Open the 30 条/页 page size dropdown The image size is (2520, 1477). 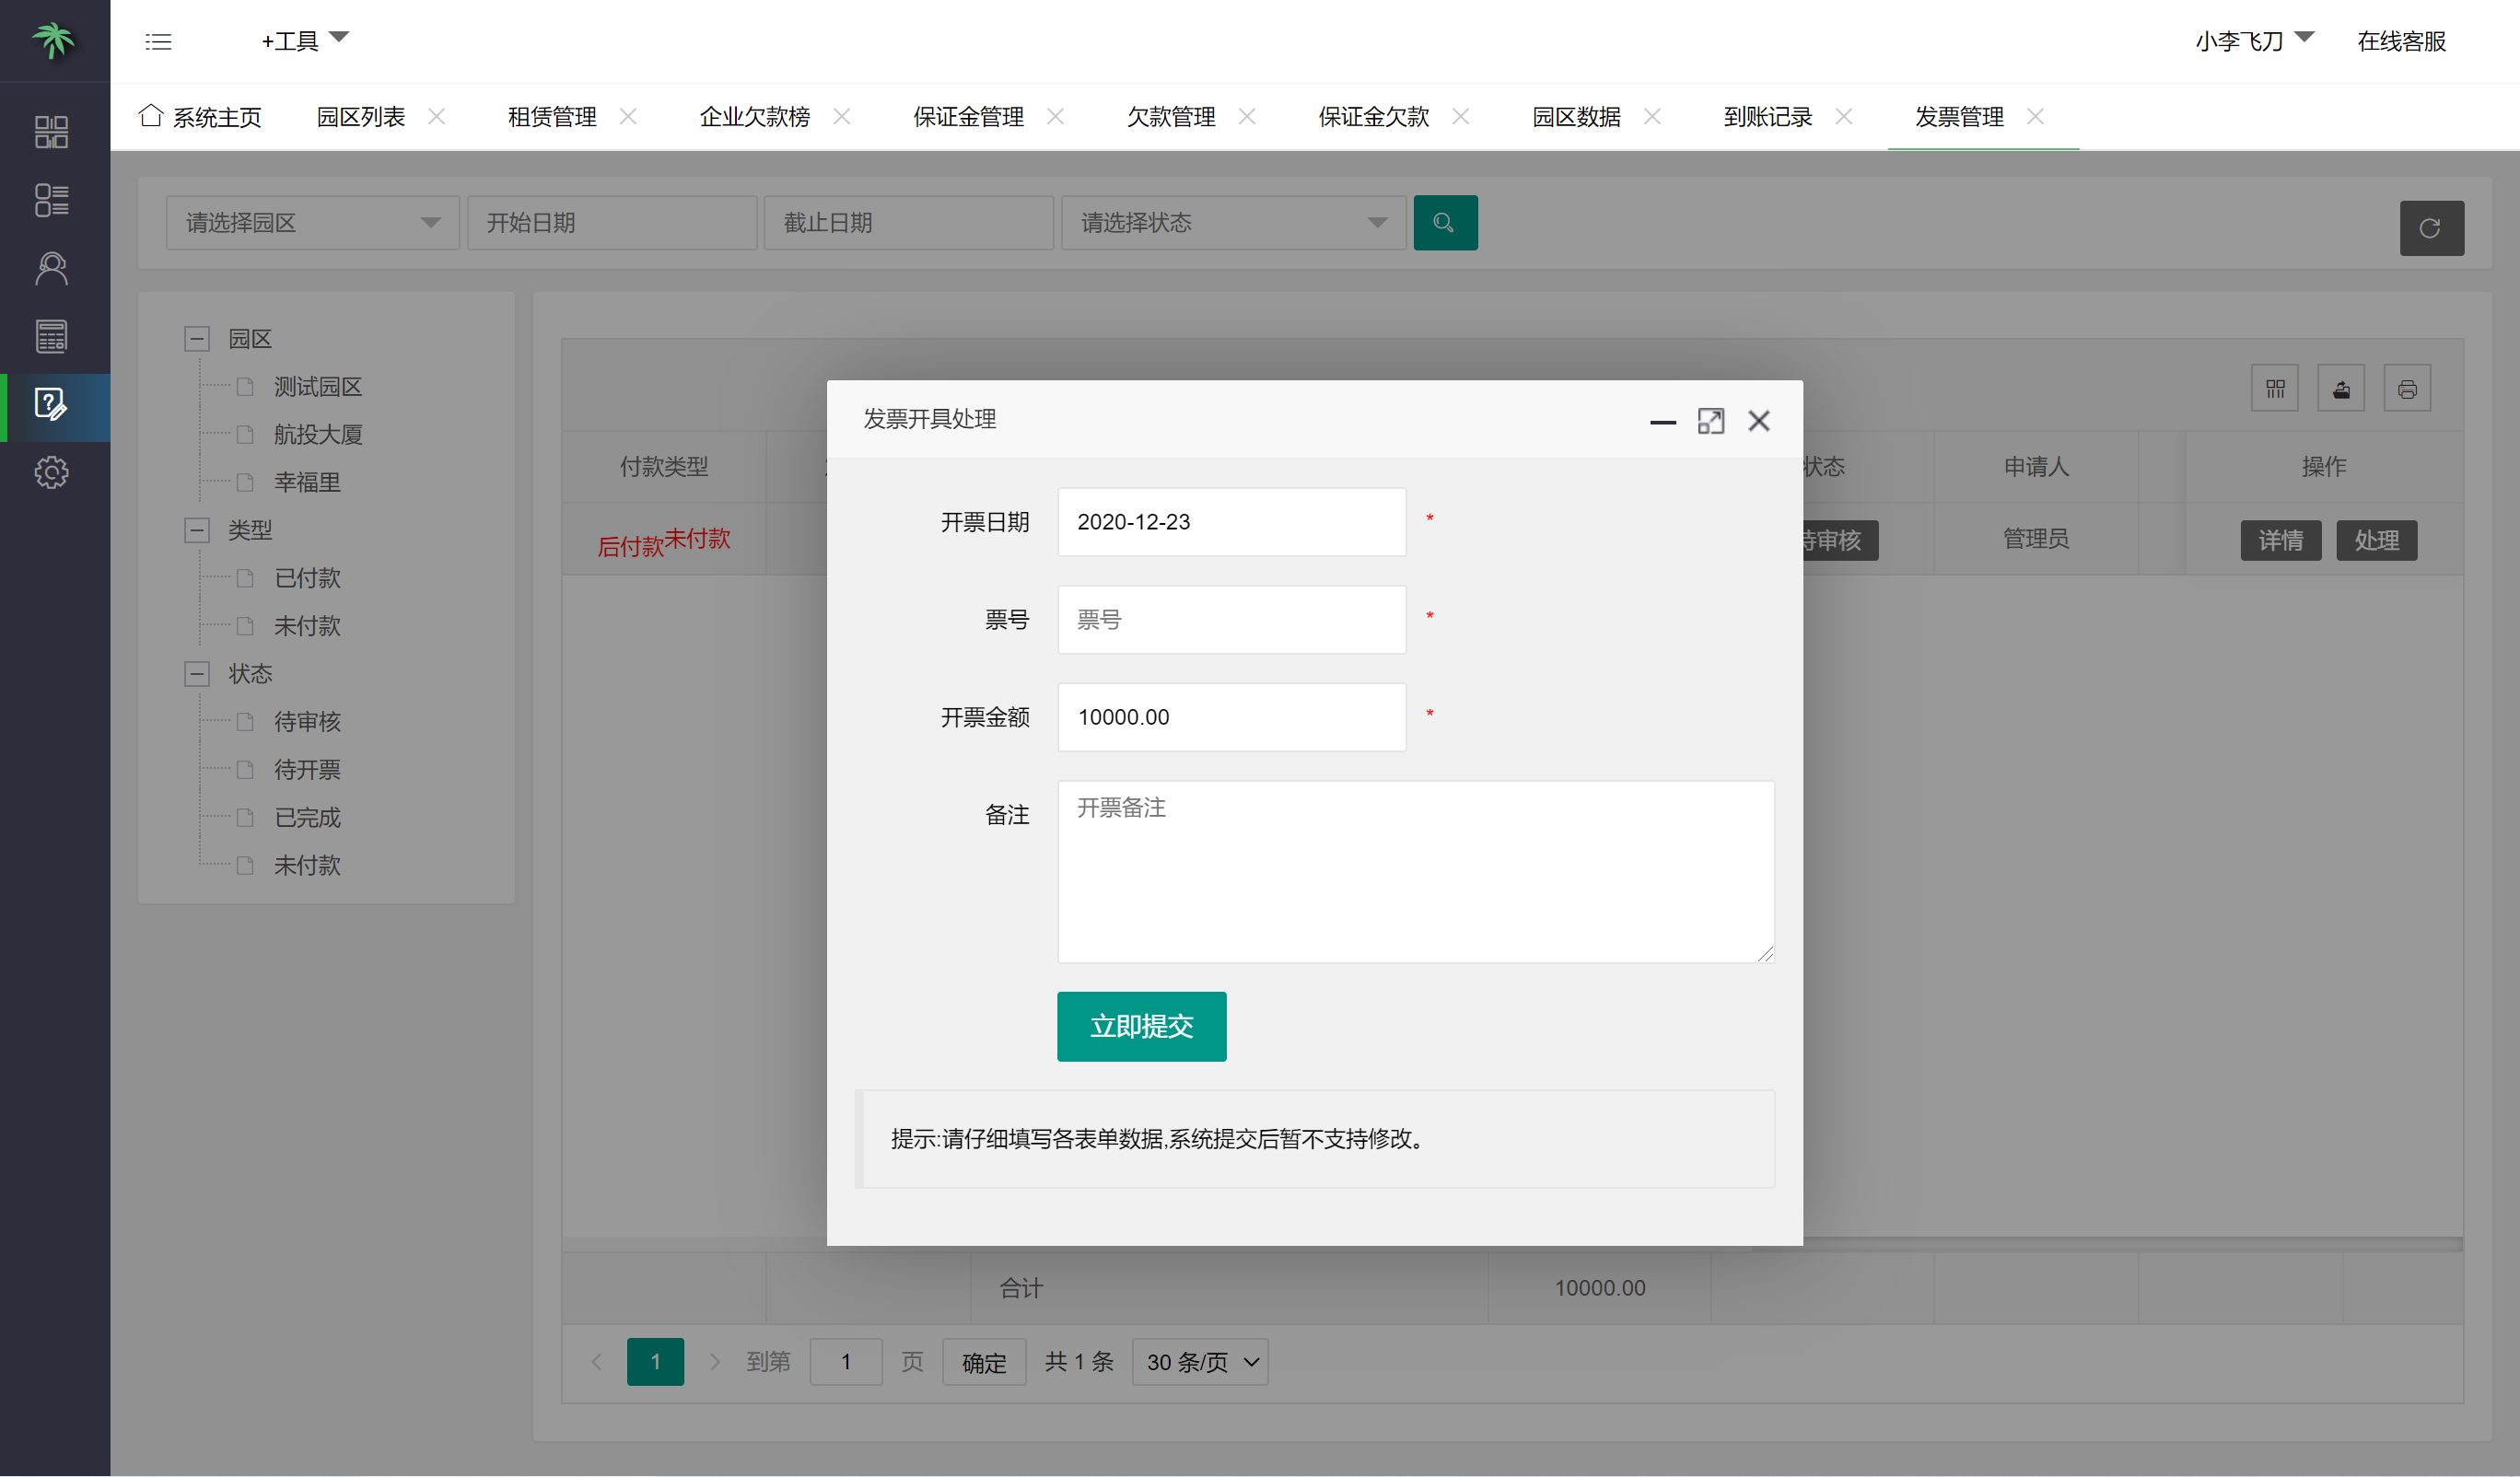click(x=1200, y=1361)
